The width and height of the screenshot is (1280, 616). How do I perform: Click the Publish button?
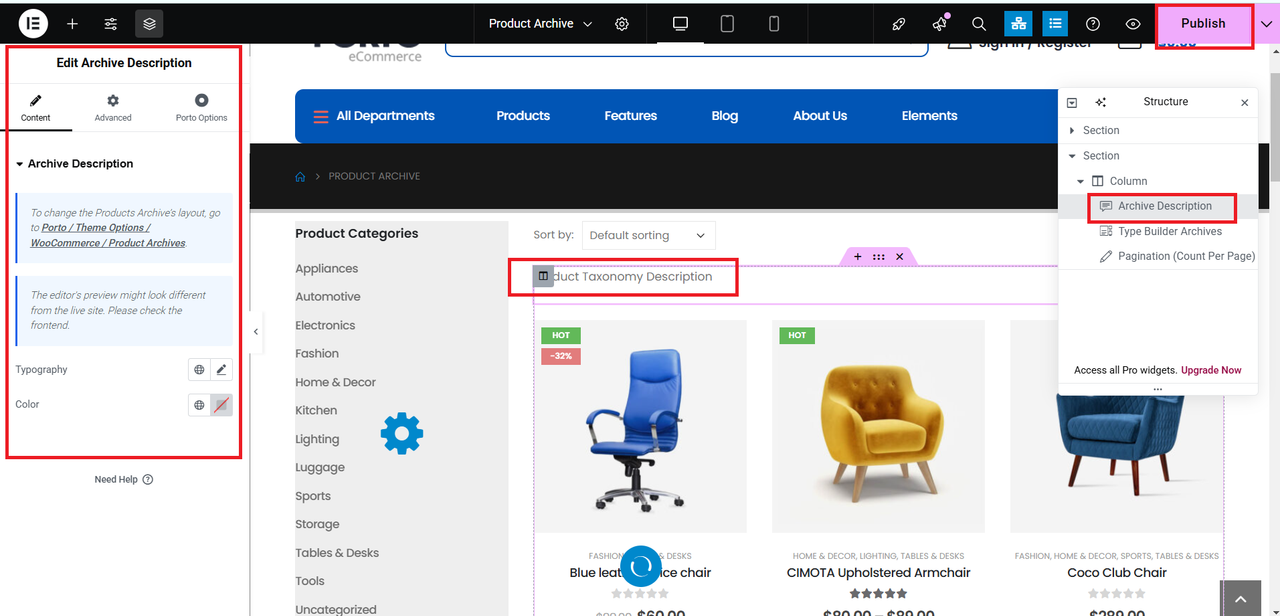point(1203,24)
